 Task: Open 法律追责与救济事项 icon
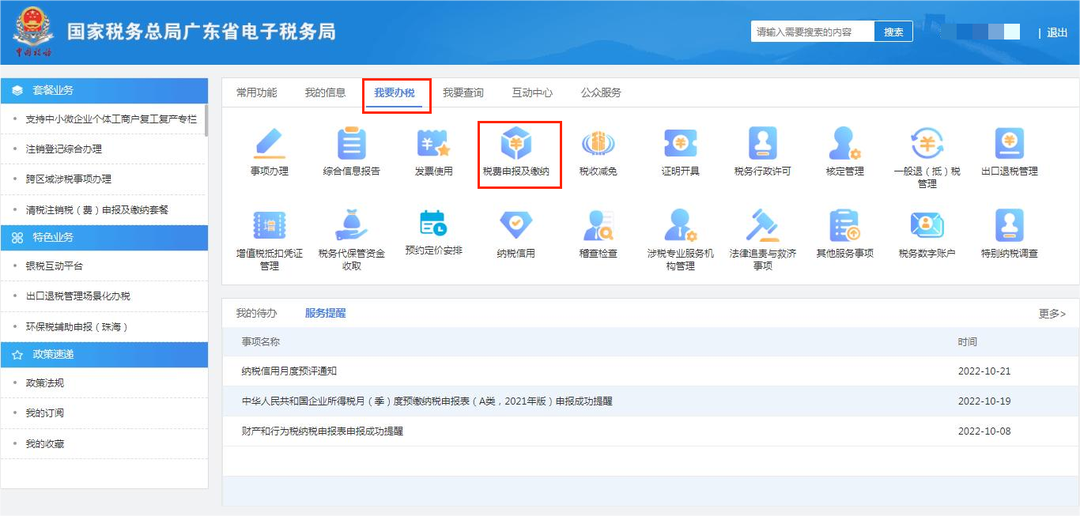762,225
